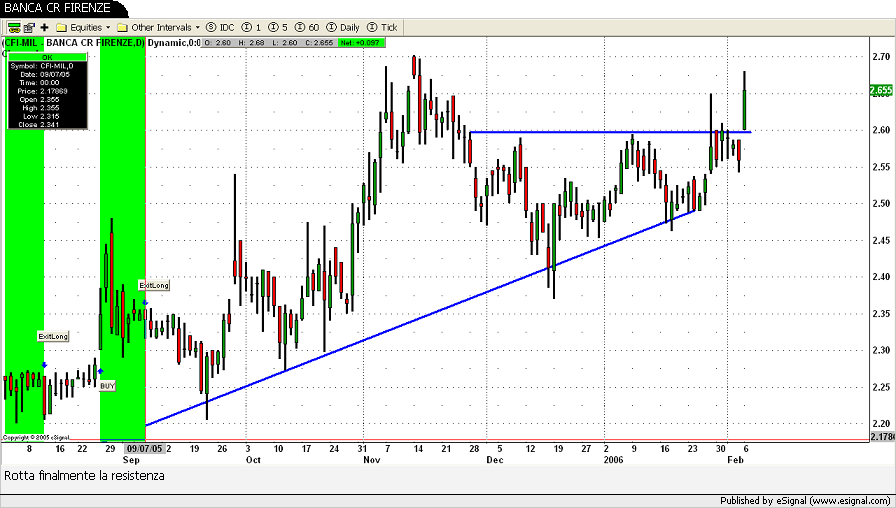
Task: Open the Equities folder dropdown
Action: [83, 27]
